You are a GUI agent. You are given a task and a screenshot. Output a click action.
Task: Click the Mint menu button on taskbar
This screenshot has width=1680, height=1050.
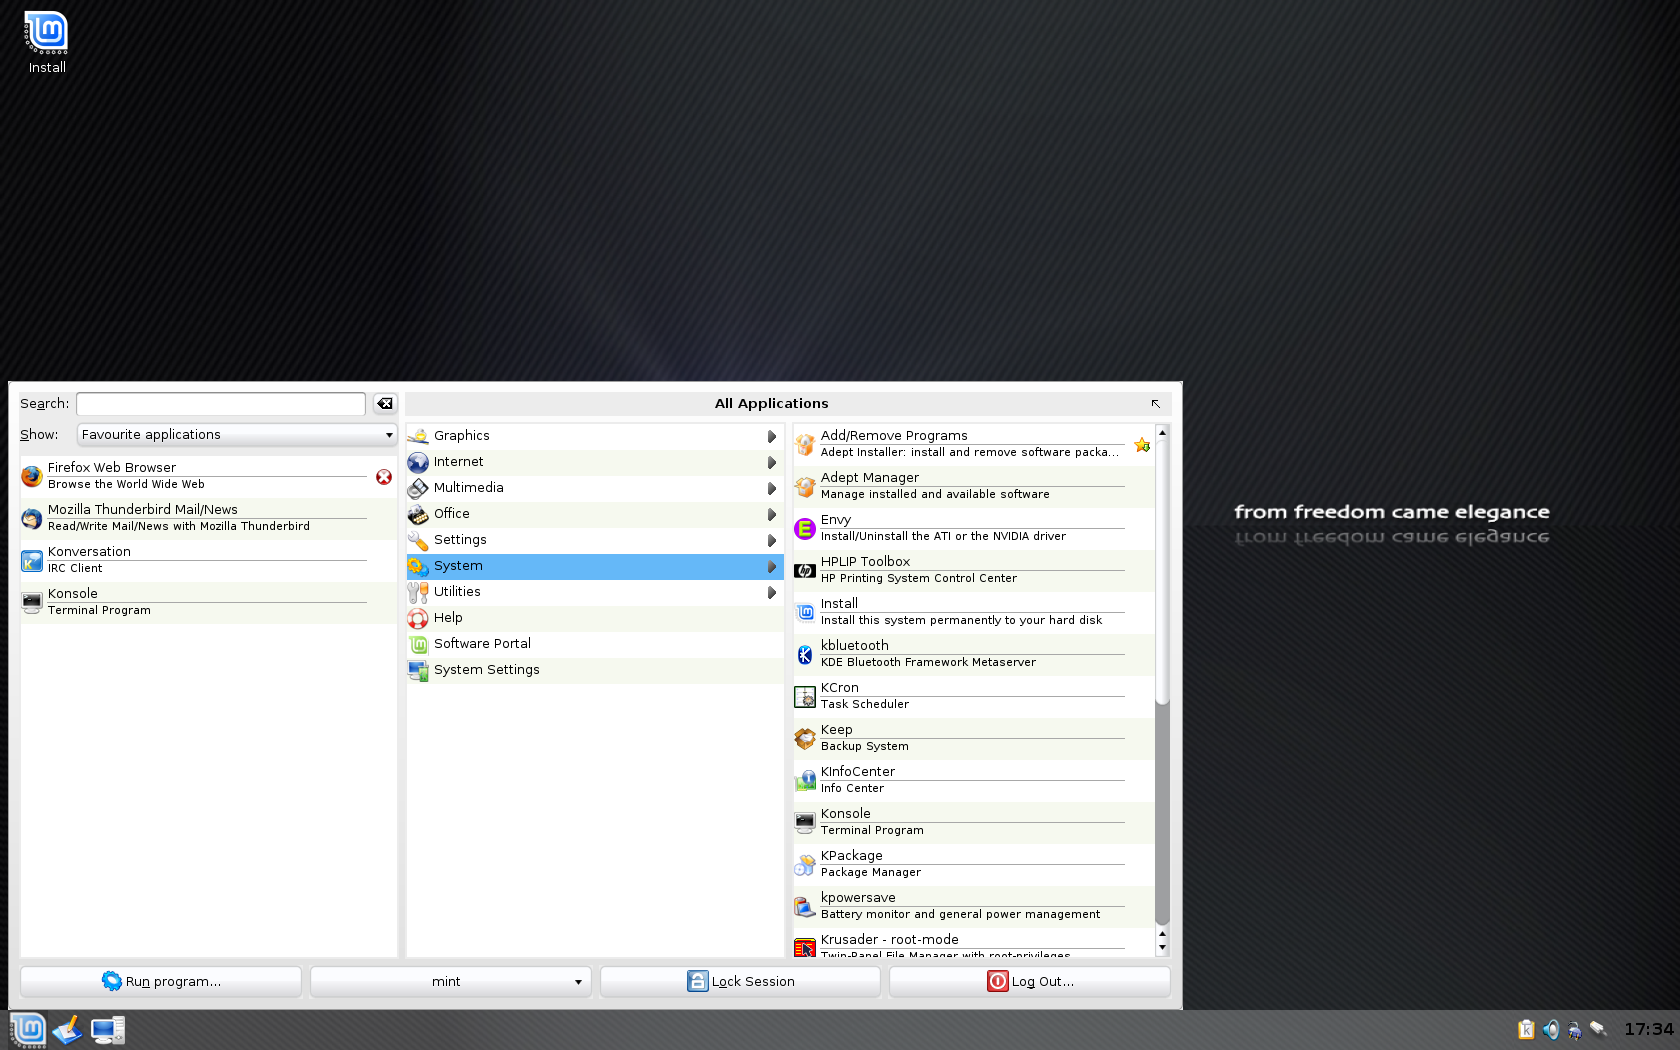coord(28,1030)
